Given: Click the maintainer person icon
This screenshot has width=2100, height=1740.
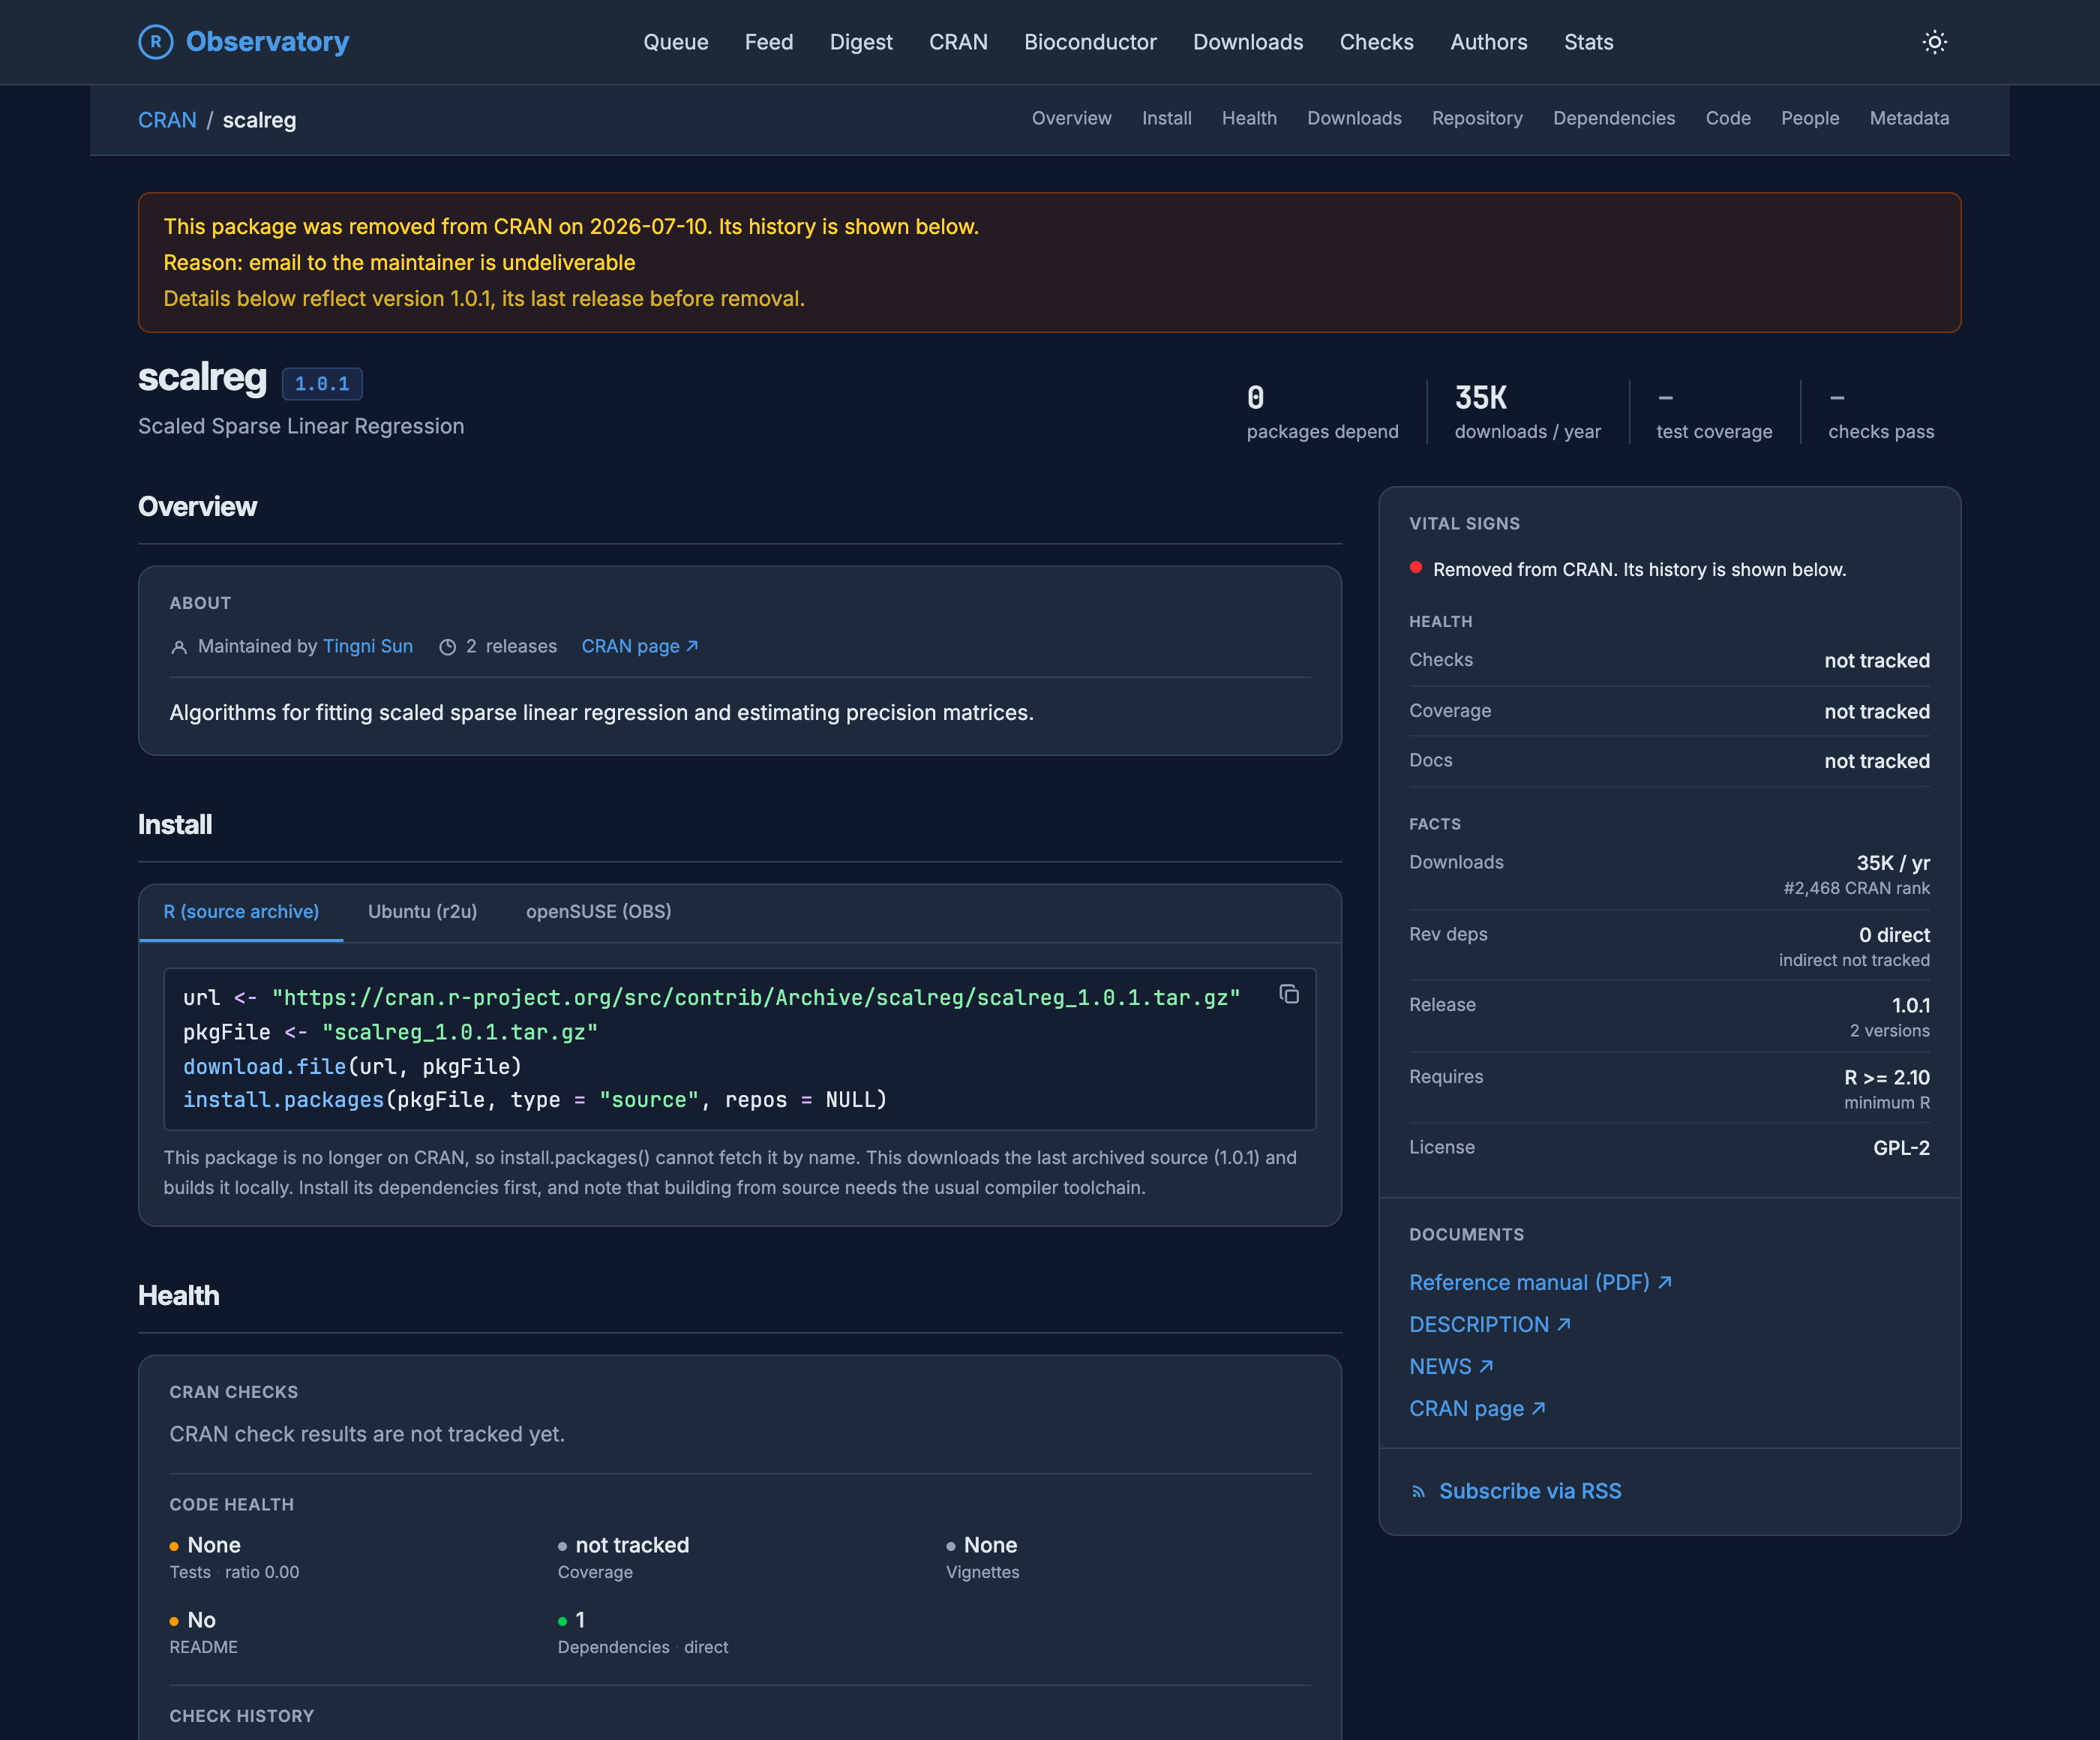Looking at the screenshot, I should coord(179,648).
